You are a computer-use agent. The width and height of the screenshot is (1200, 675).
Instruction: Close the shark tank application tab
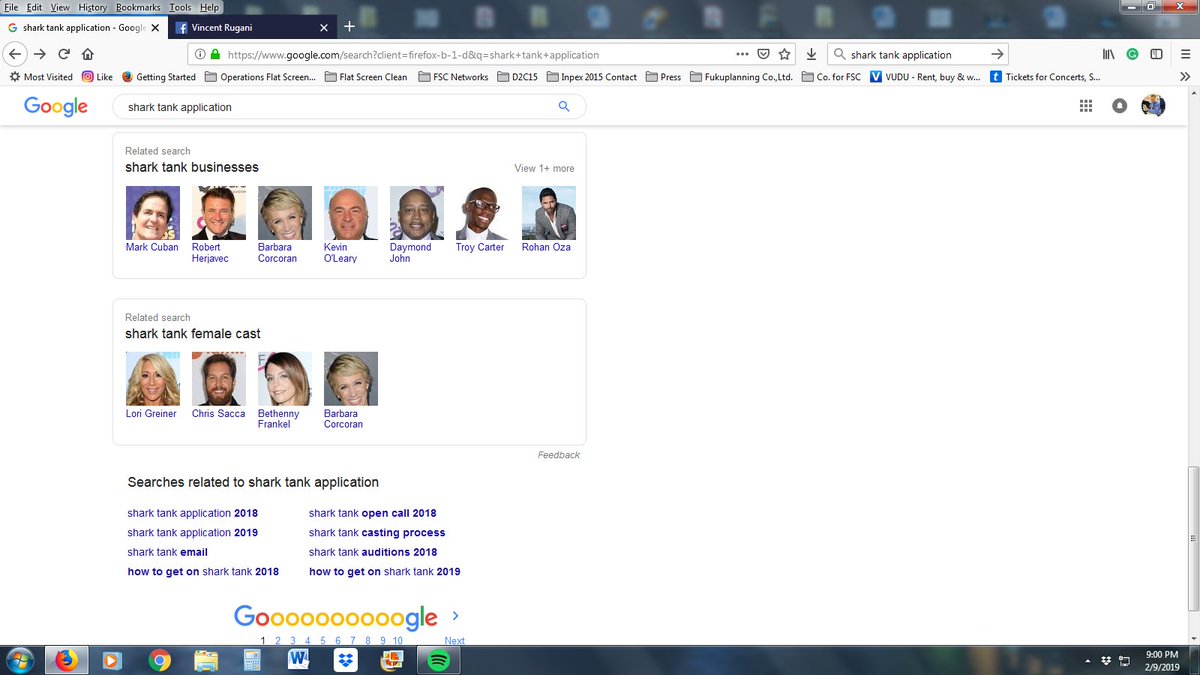click(x=155, y=28)
